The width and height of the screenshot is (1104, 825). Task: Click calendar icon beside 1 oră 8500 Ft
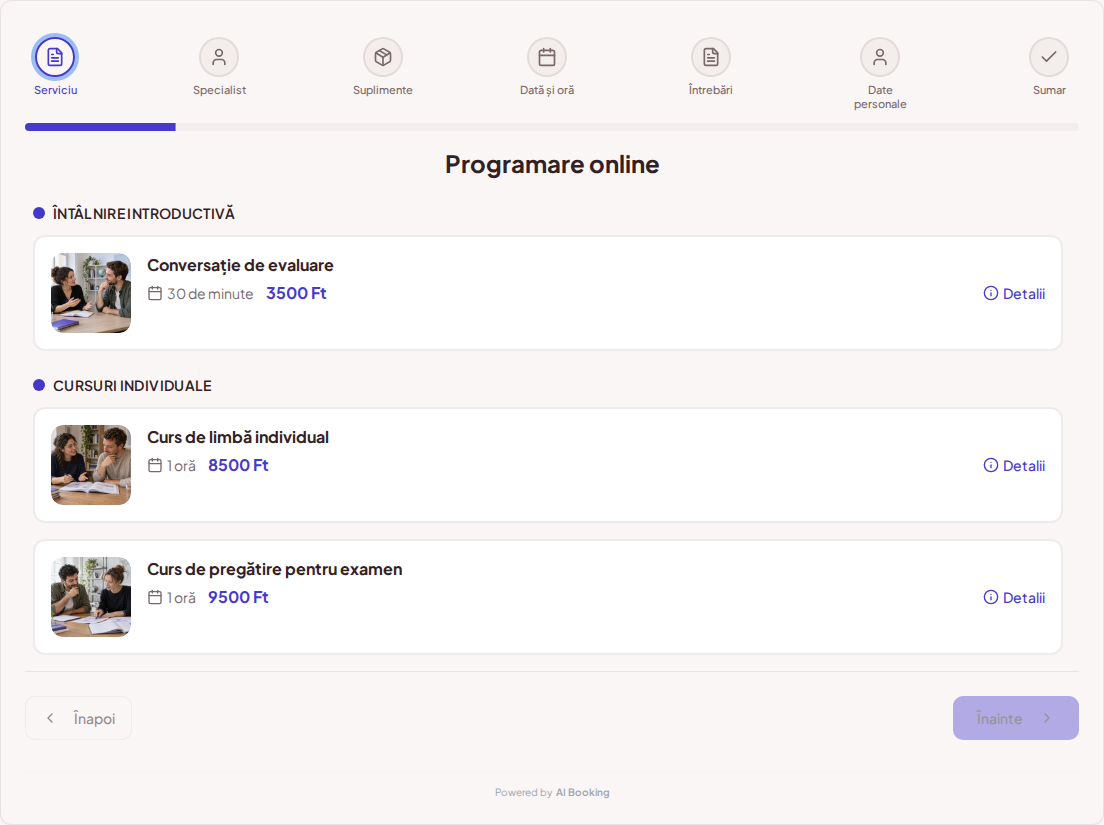(155, 465)
